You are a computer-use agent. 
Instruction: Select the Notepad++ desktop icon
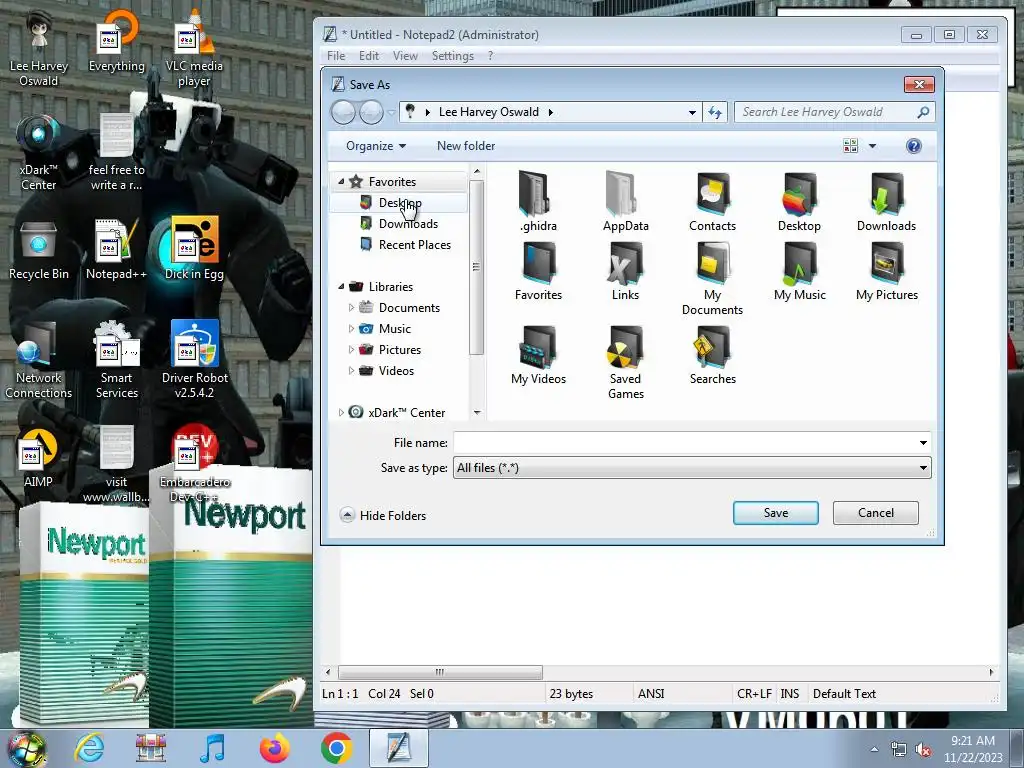pos(116,249)
